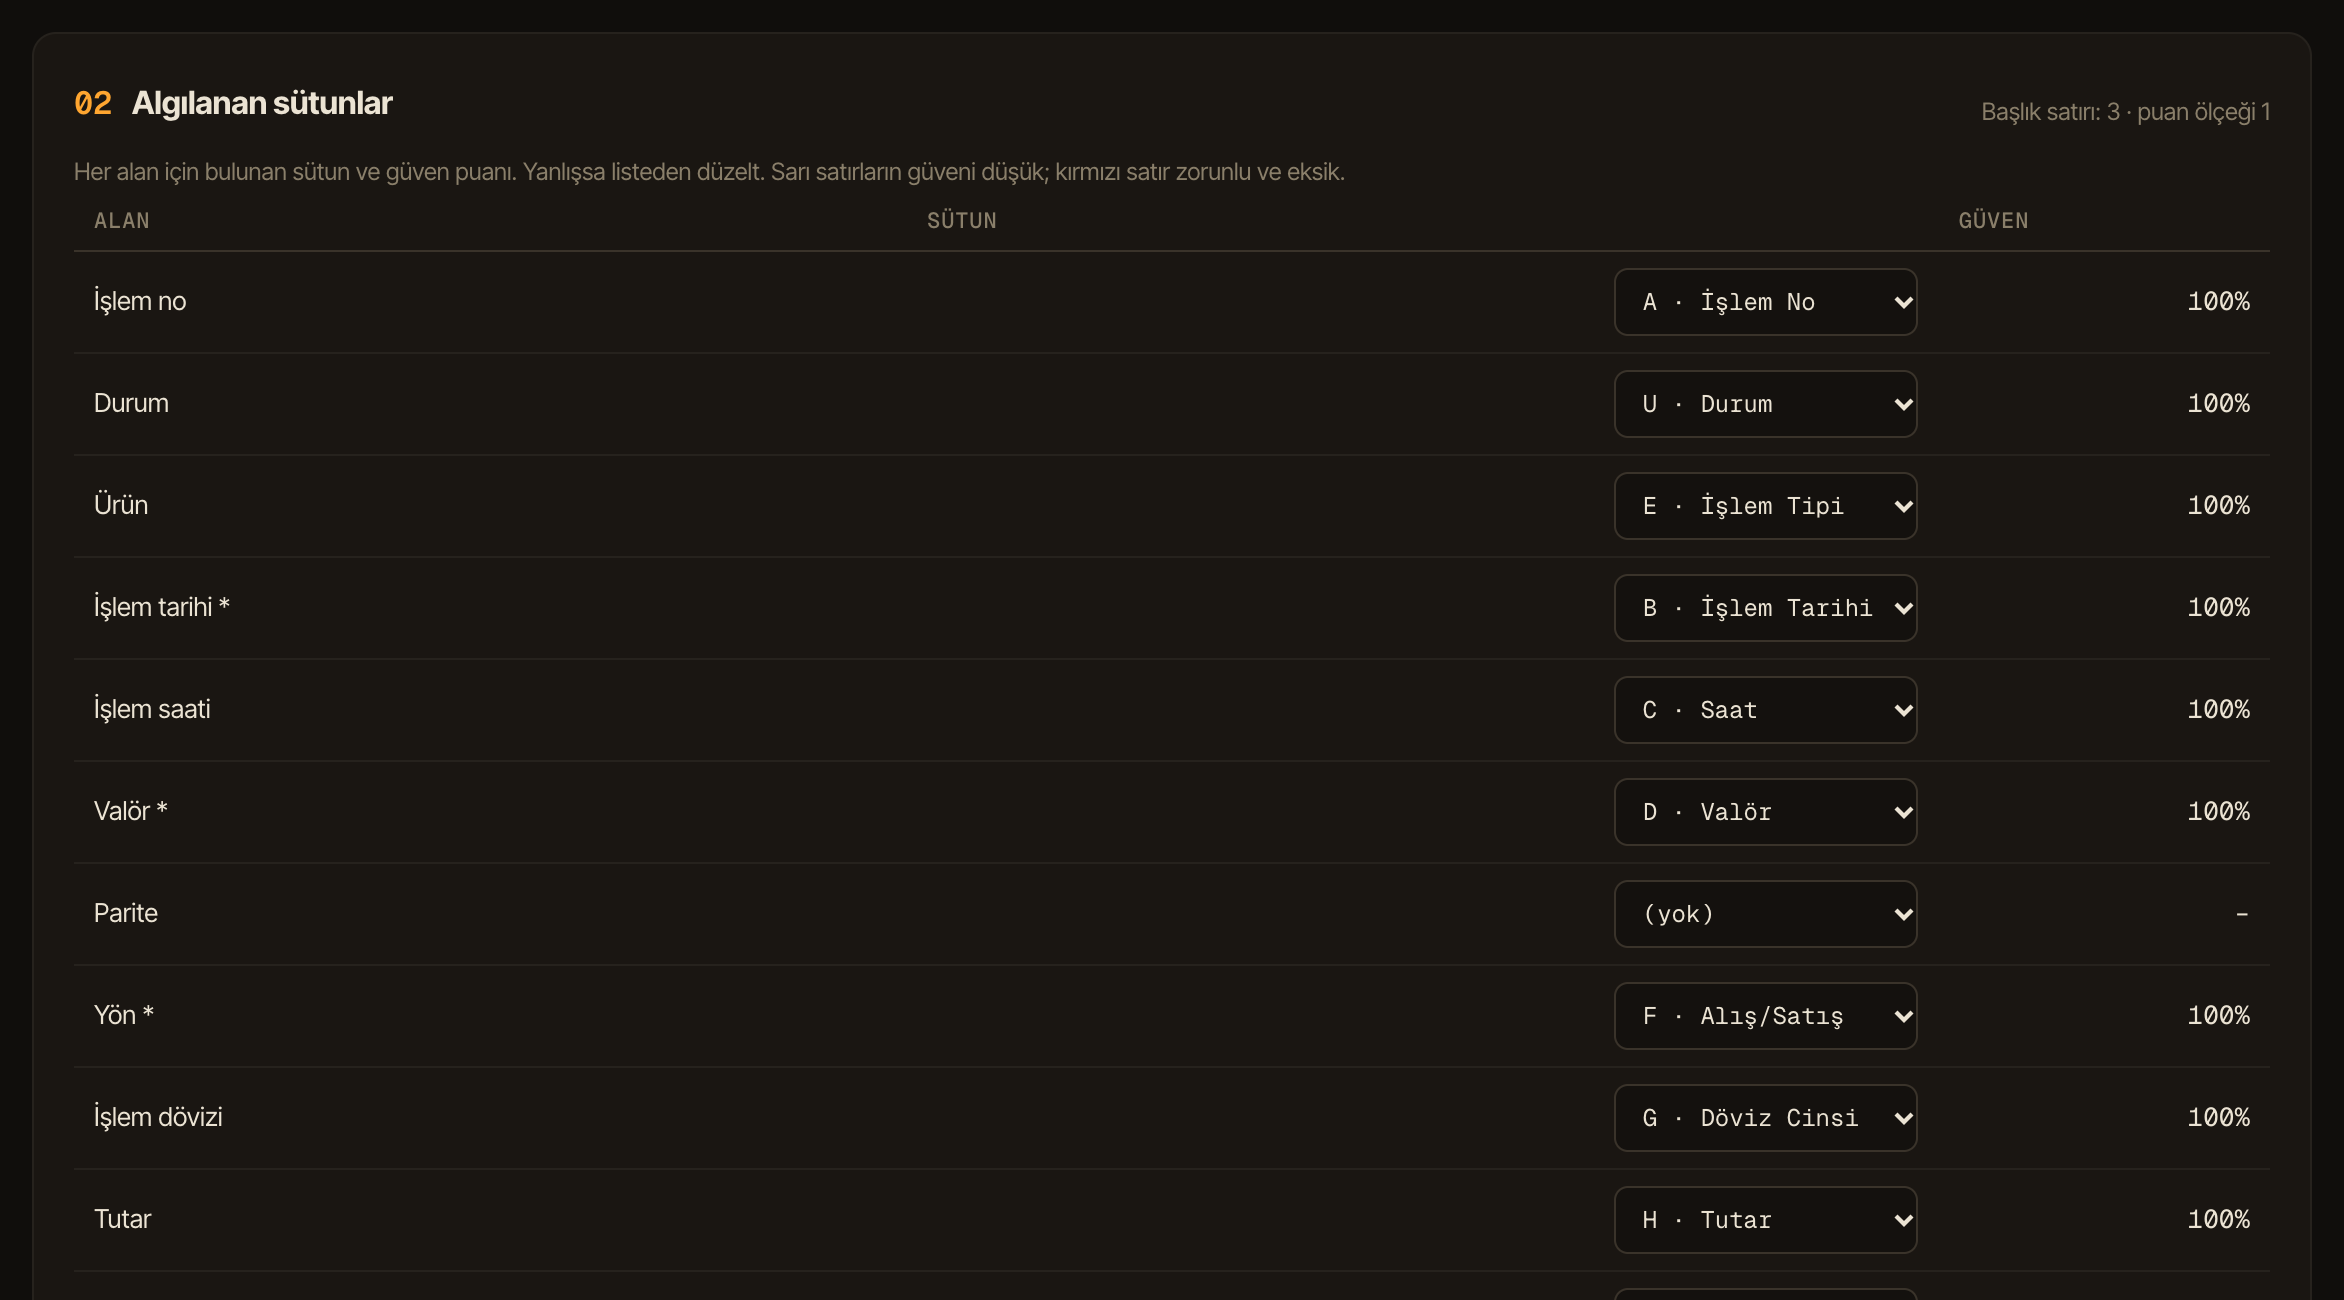Click the 'İşlem saati' field label
Viewport: 2344px width, 1300px height.
click(152, 709)
